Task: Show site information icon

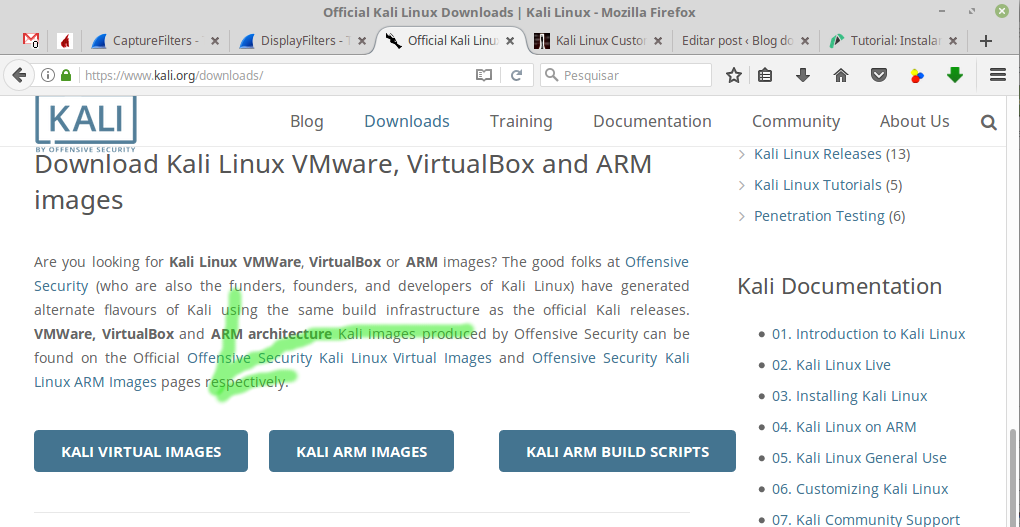Action: tap(48, 75)
